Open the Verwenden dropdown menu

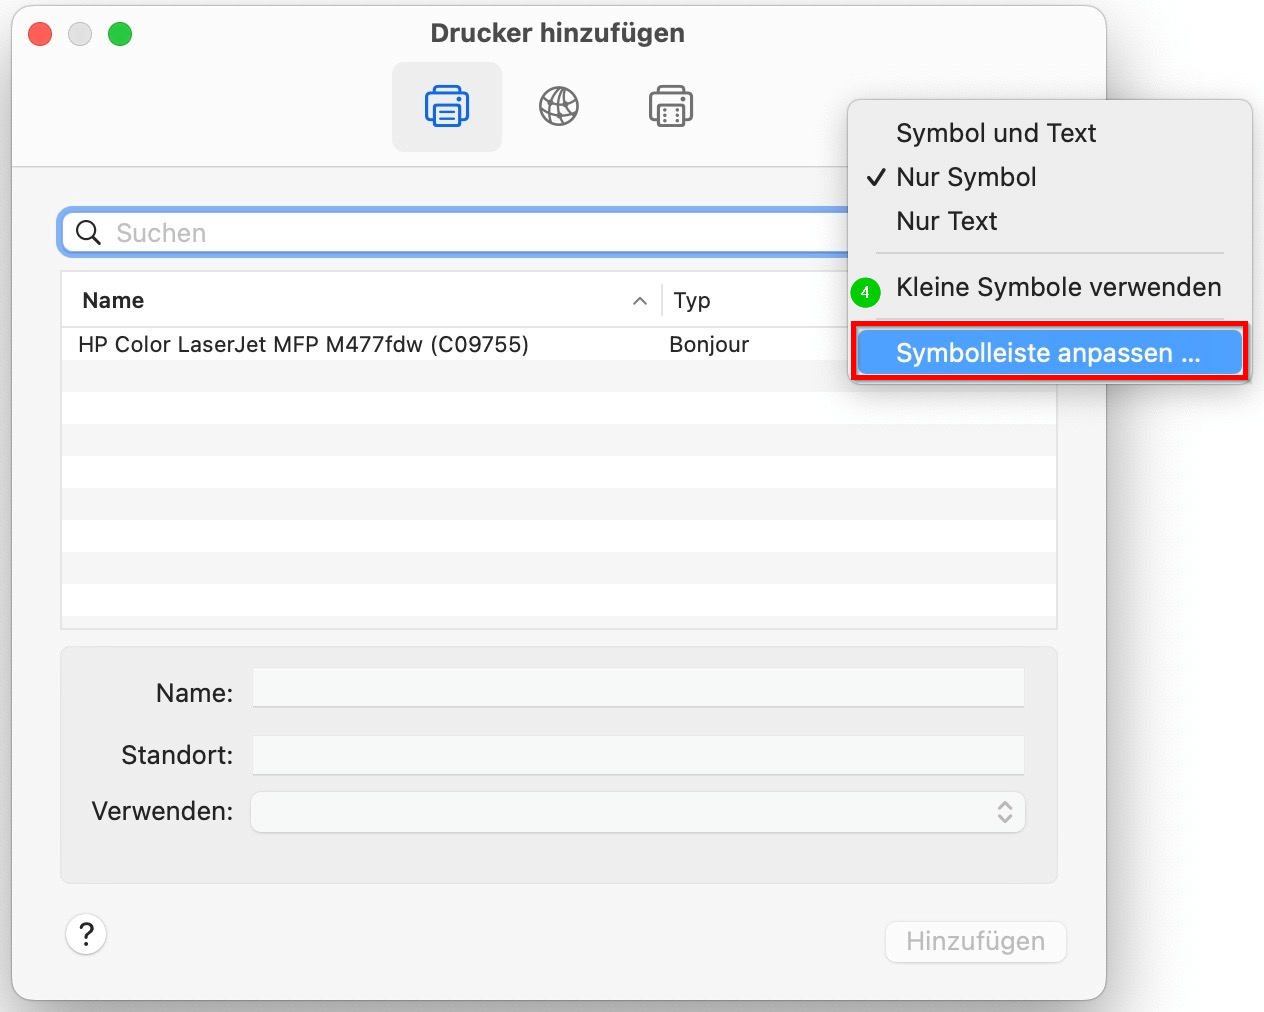click(x=637, y=812)
